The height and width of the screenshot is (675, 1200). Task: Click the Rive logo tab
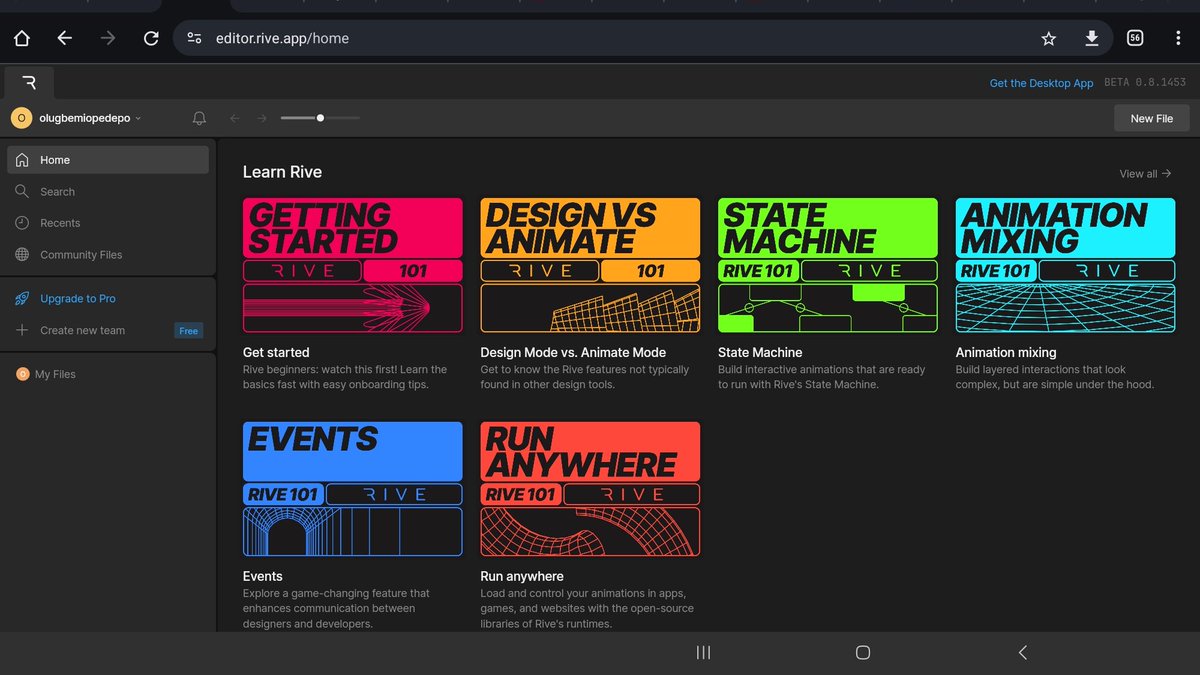[29, 82]
